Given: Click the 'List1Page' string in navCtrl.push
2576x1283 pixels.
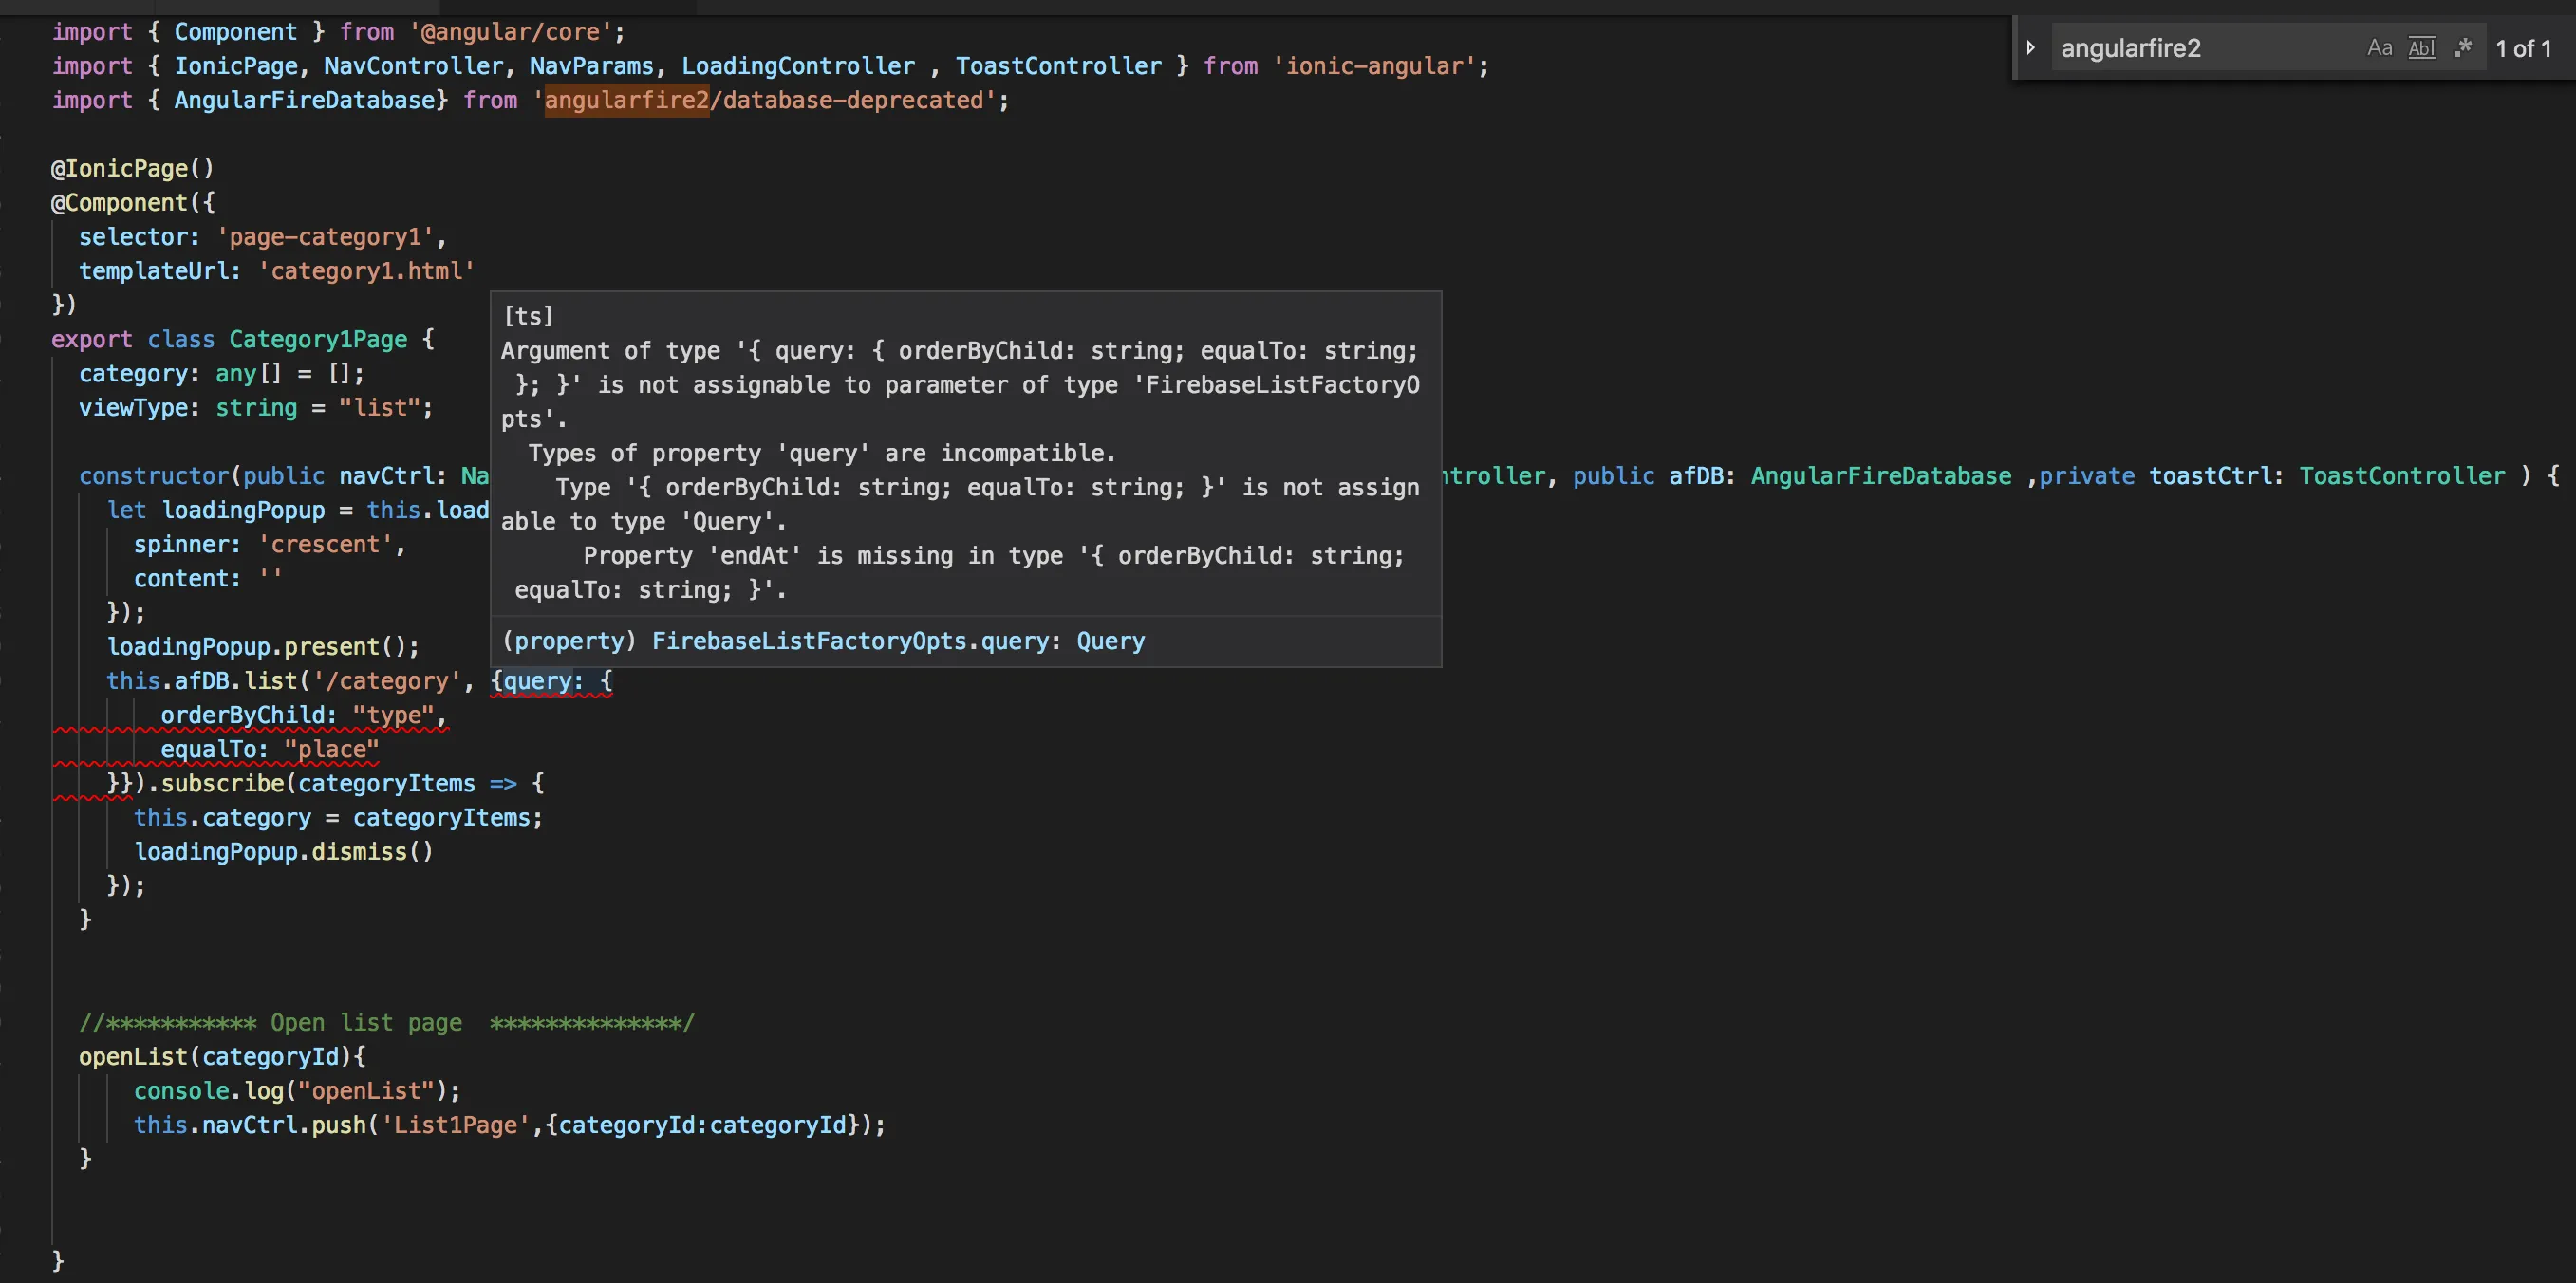Looking at the screenshot, I should click(455, 1125).
